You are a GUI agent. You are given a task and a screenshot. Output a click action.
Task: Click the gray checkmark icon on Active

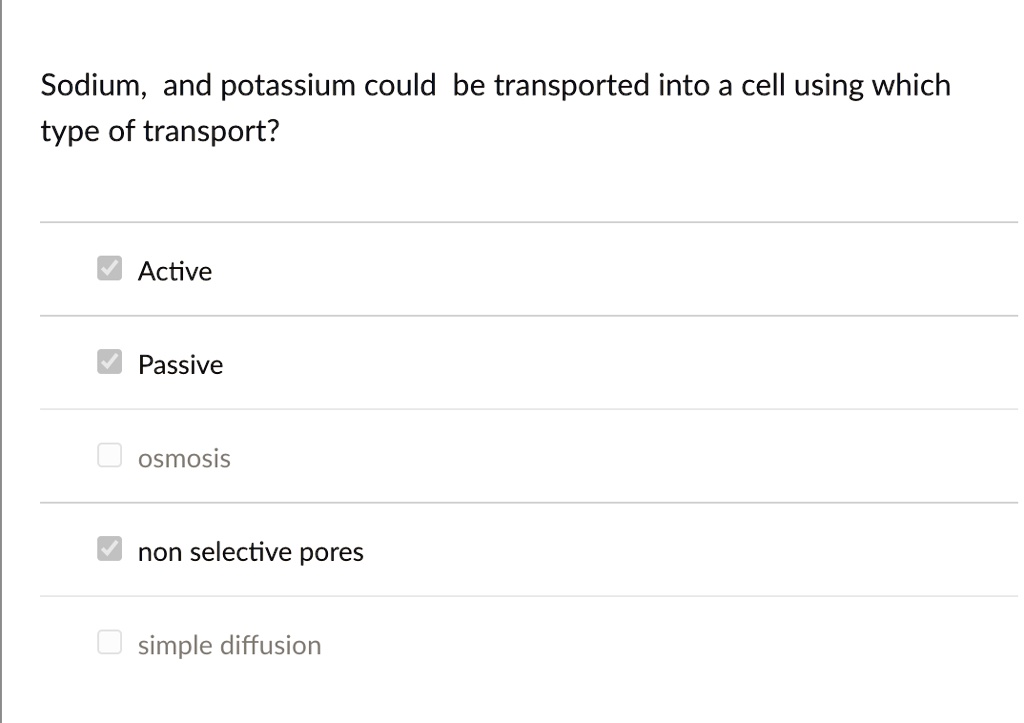[108, 267]
